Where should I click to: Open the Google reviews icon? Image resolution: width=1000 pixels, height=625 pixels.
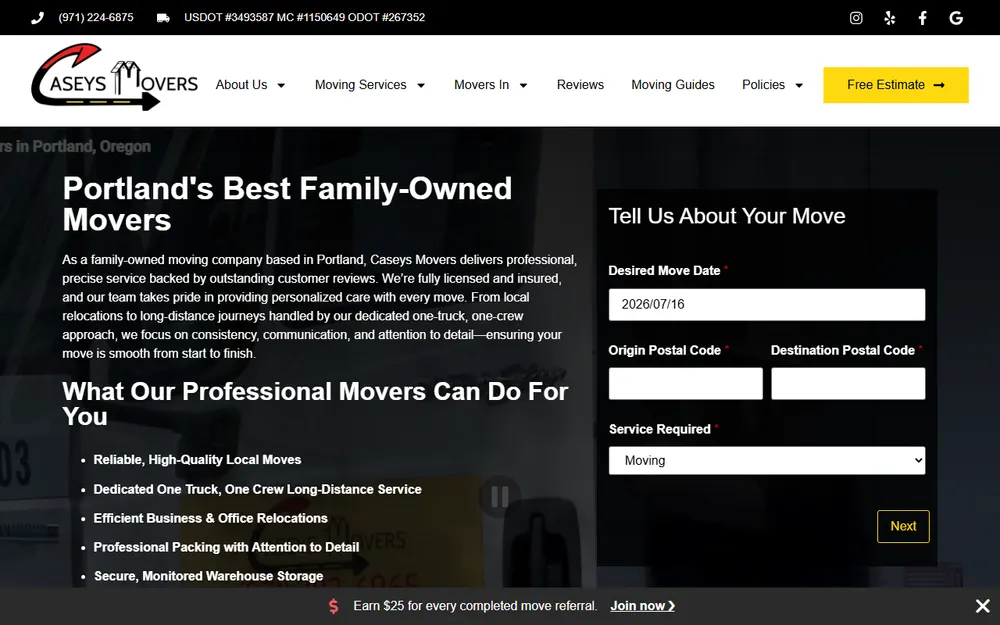coord(955,18)
